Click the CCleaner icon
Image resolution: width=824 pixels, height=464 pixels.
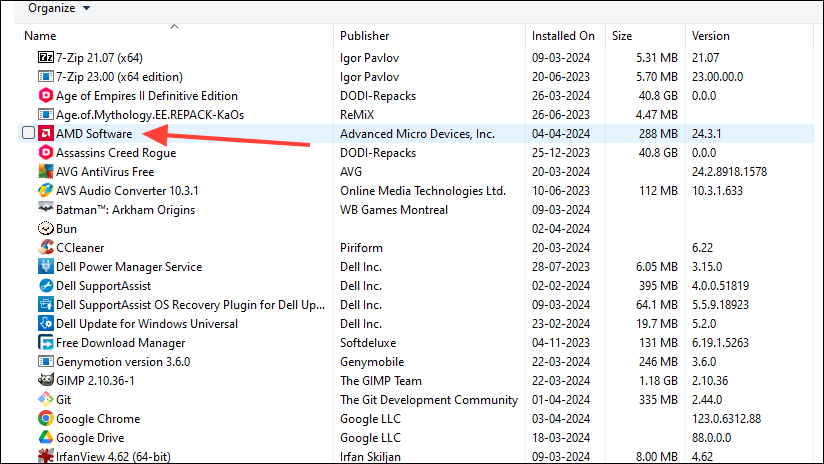(46, 247)
